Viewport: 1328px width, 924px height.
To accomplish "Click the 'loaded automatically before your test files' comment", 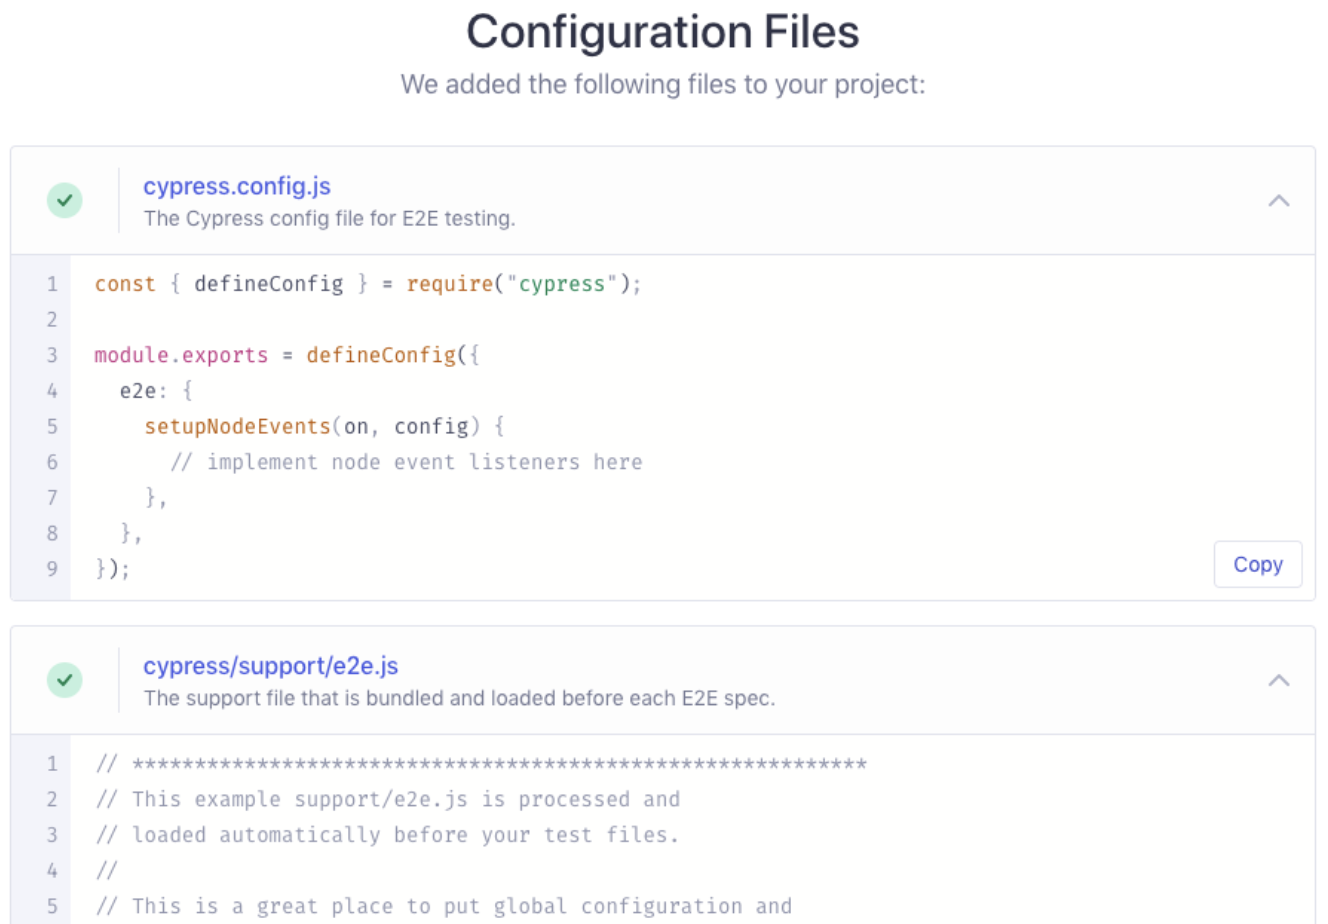I will [387, 835].
